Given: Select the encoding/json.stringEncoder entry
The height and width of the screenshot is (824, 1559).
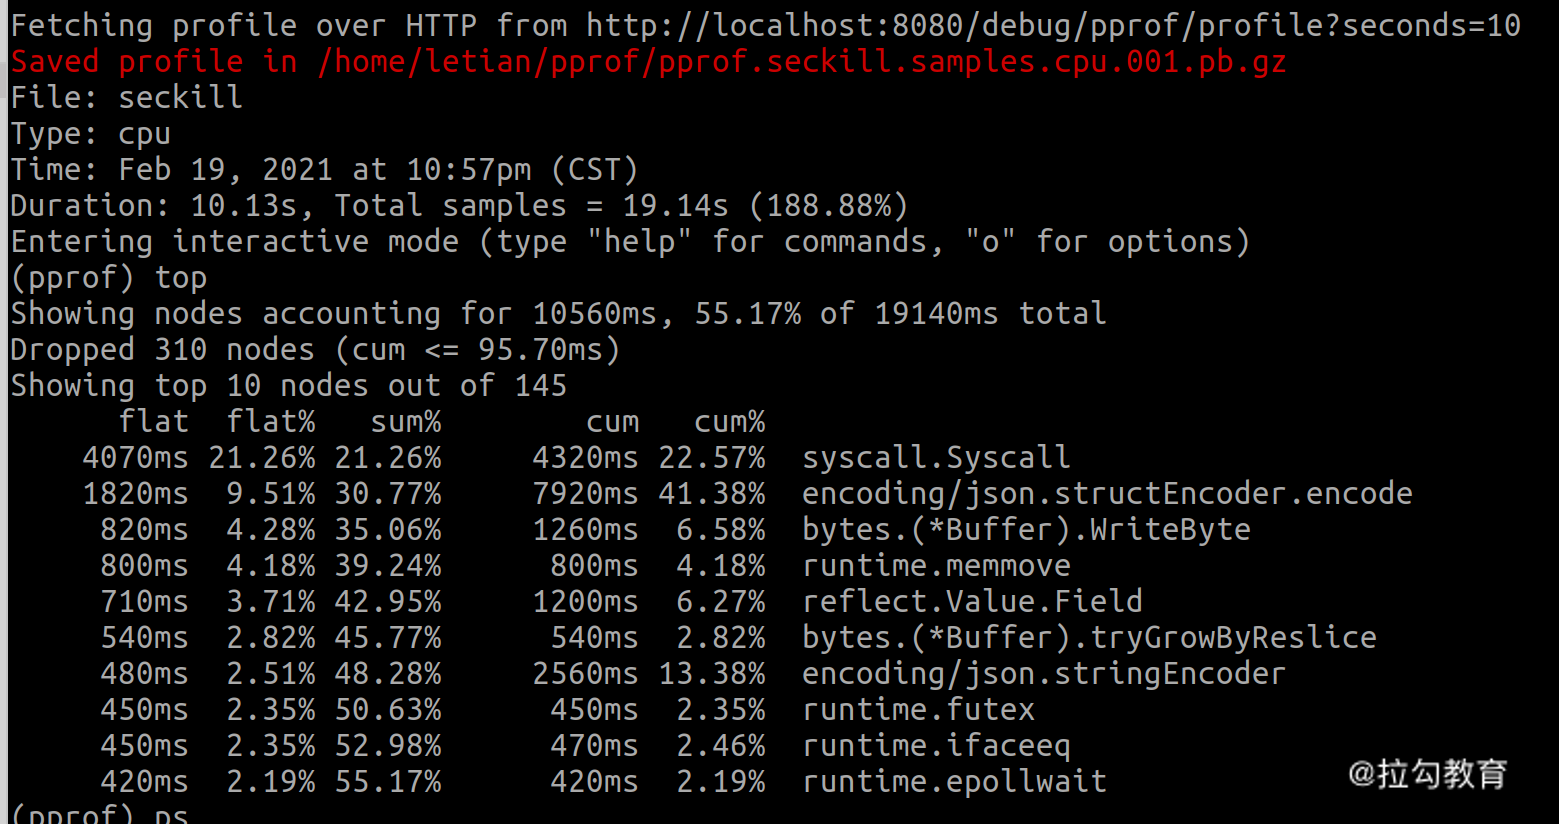Looking at the screenshot, I should [1044, 673].
